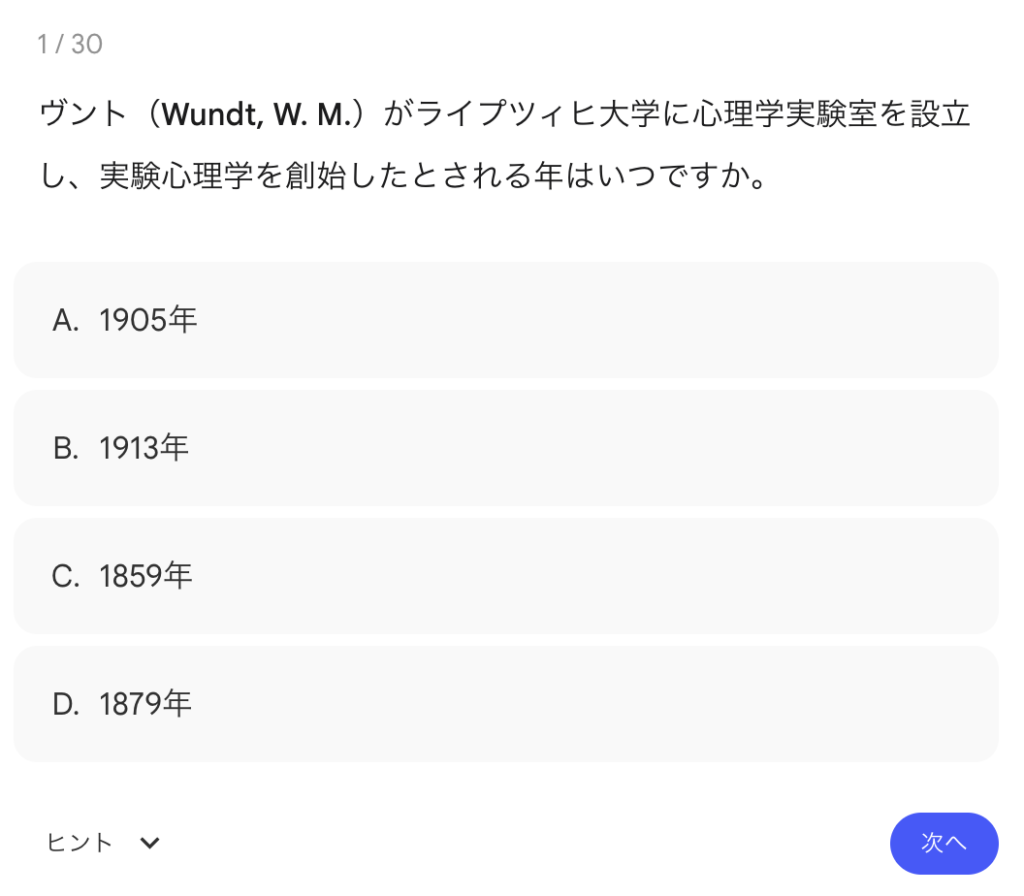Screen dimensions: 1024x896
Task: Click the 1 / 30 progress counter
Action: 70,44
